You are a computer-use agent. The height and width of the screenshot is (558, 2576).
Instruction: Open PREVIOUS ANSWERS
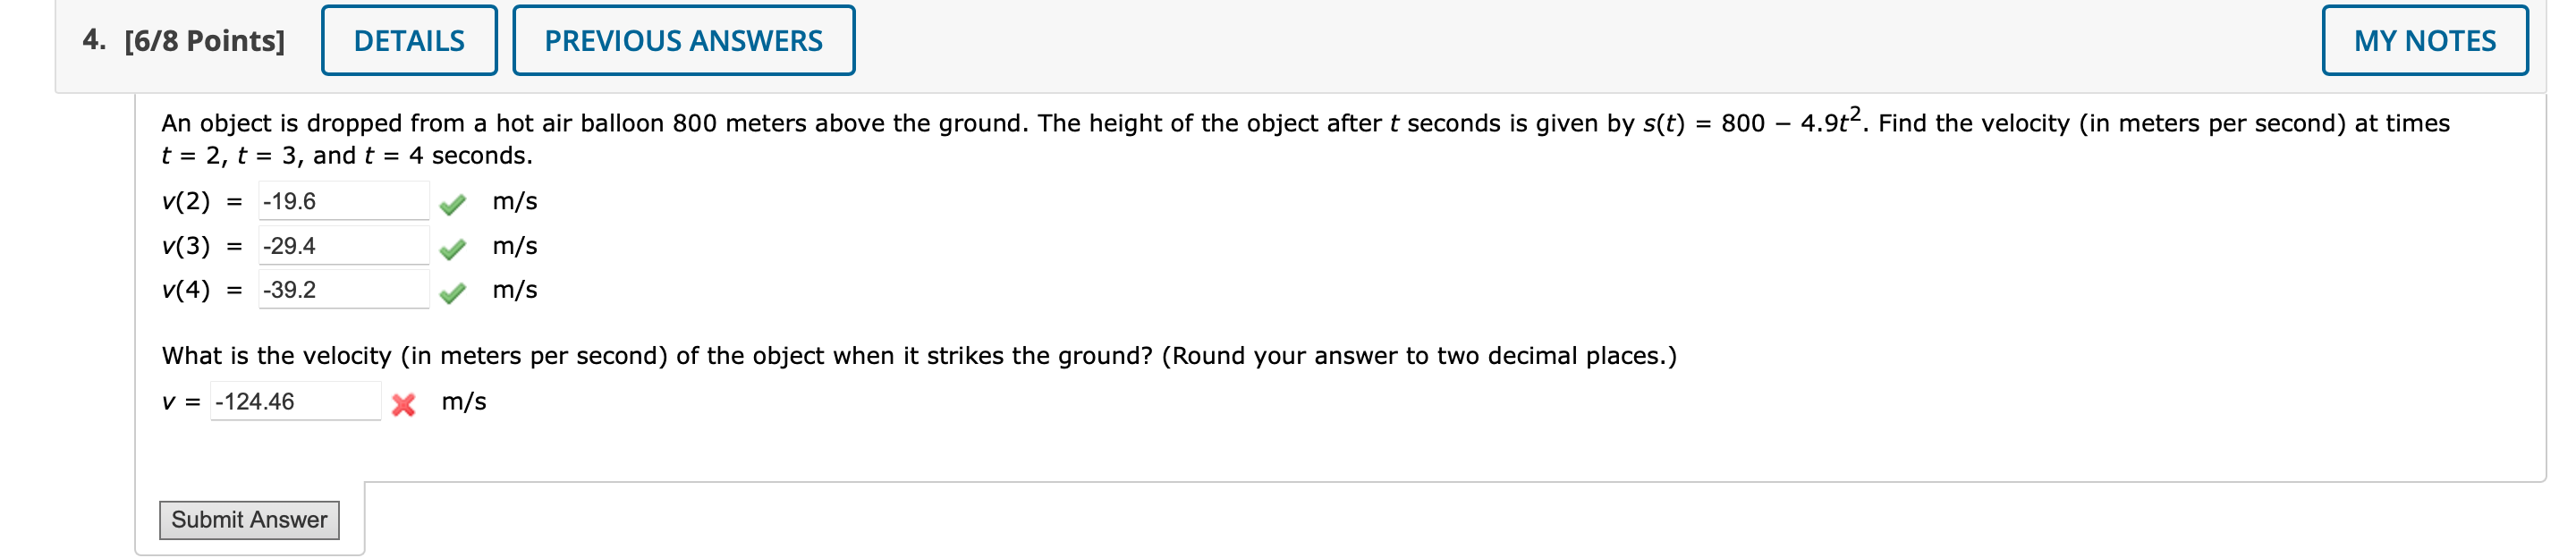tap(684, 40)
